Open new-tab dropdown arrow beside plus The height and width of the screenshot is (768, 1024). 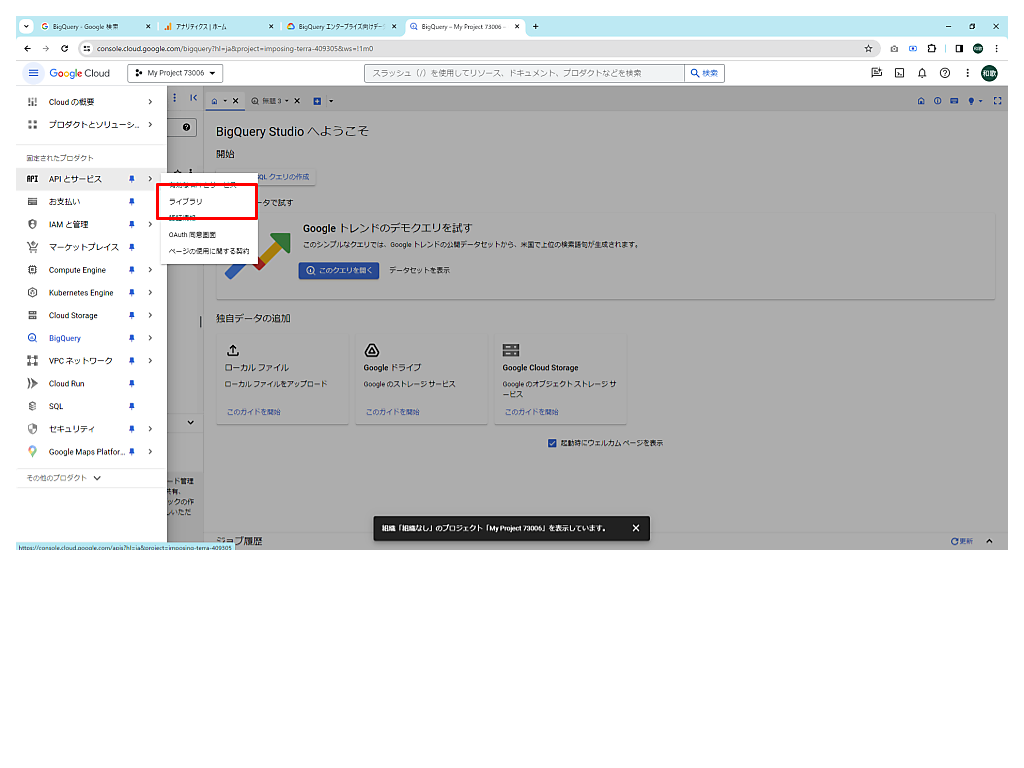point(331,101)
